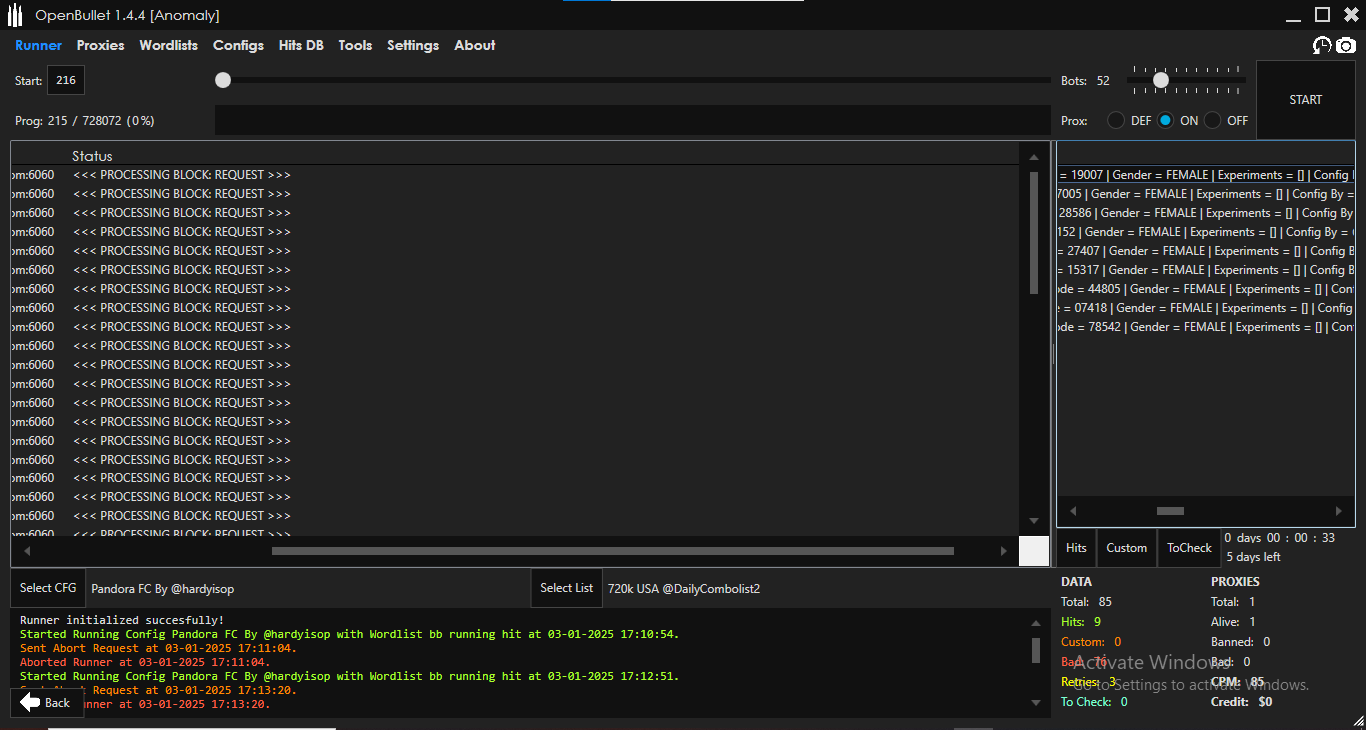Take a screenshot with the camera icon

point(1346,45)
